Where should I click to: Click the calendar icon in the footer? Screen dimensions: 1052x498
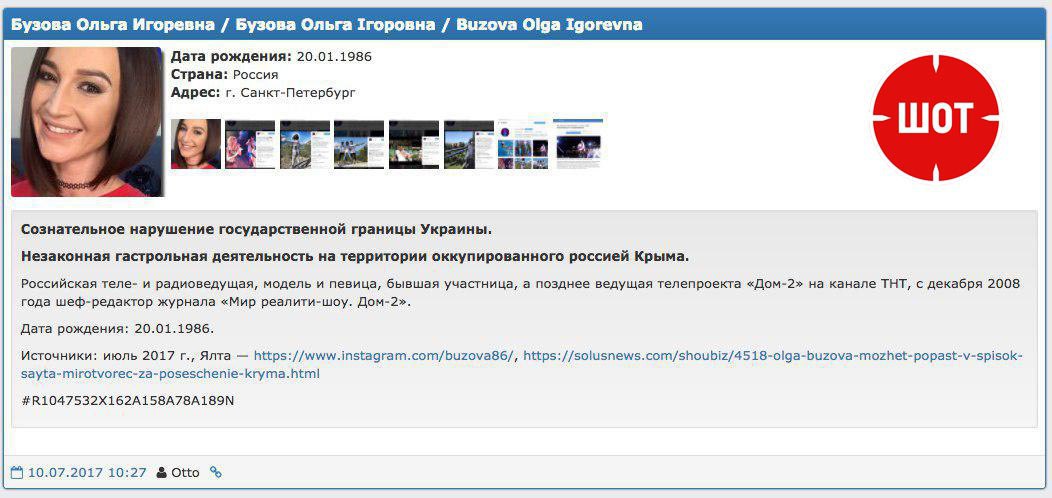click(17, 472)
